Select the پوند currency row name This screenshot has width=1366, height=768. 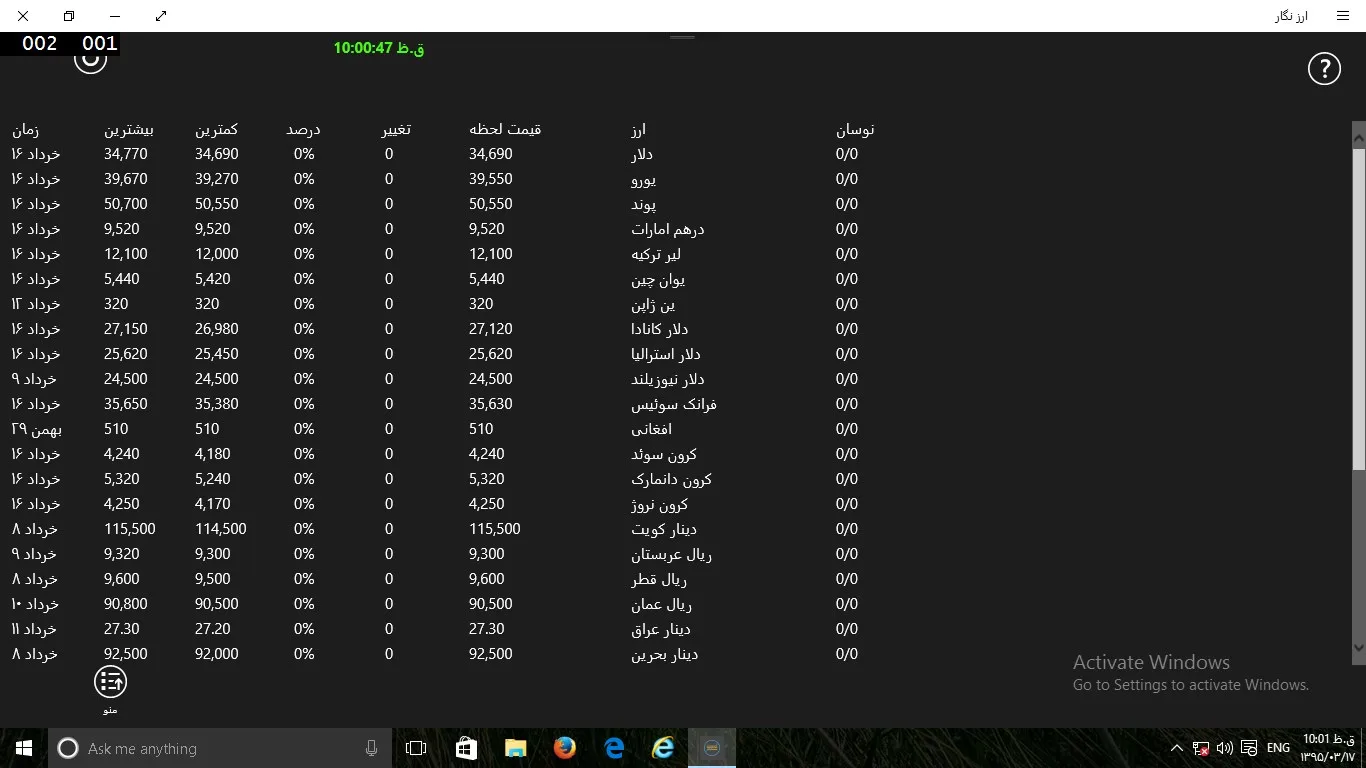(x=643, y=204)
